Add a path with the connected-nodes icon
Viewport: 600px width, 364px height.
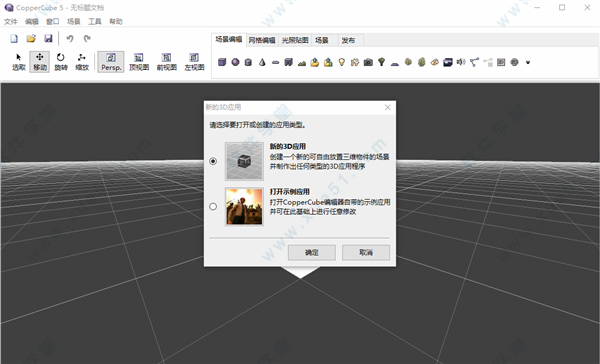(x=474, y=62)
